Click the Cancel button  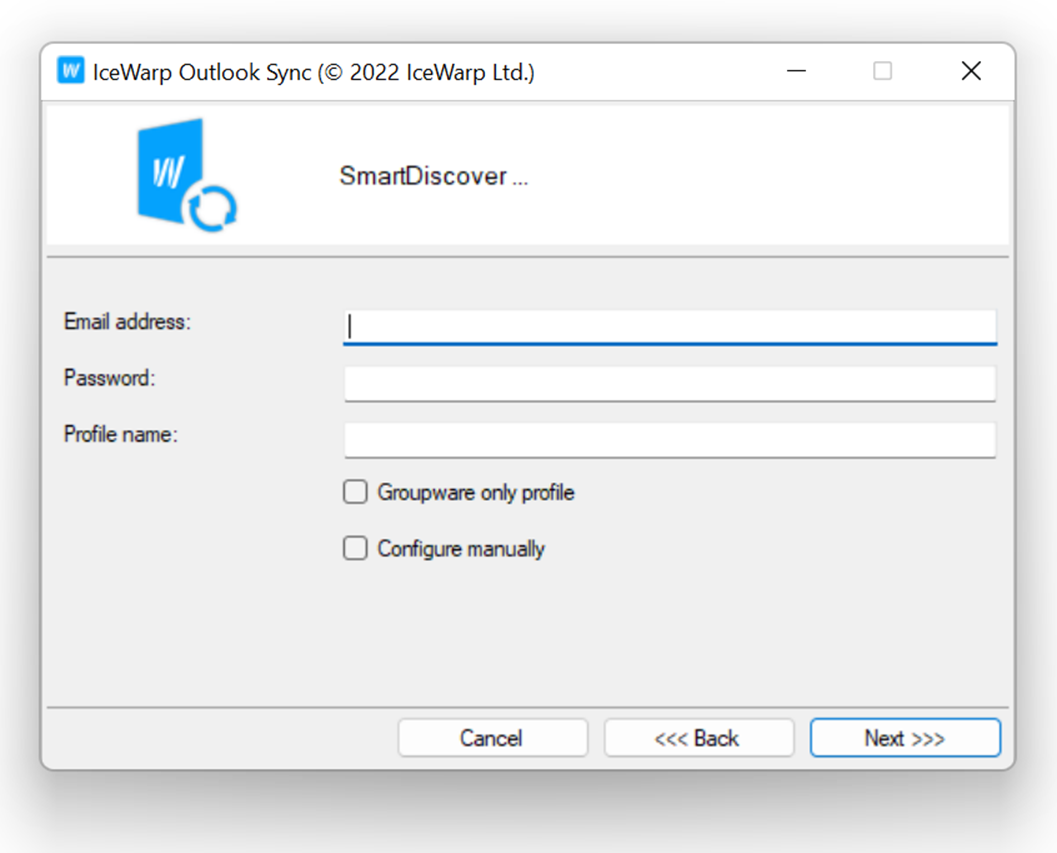492,738
